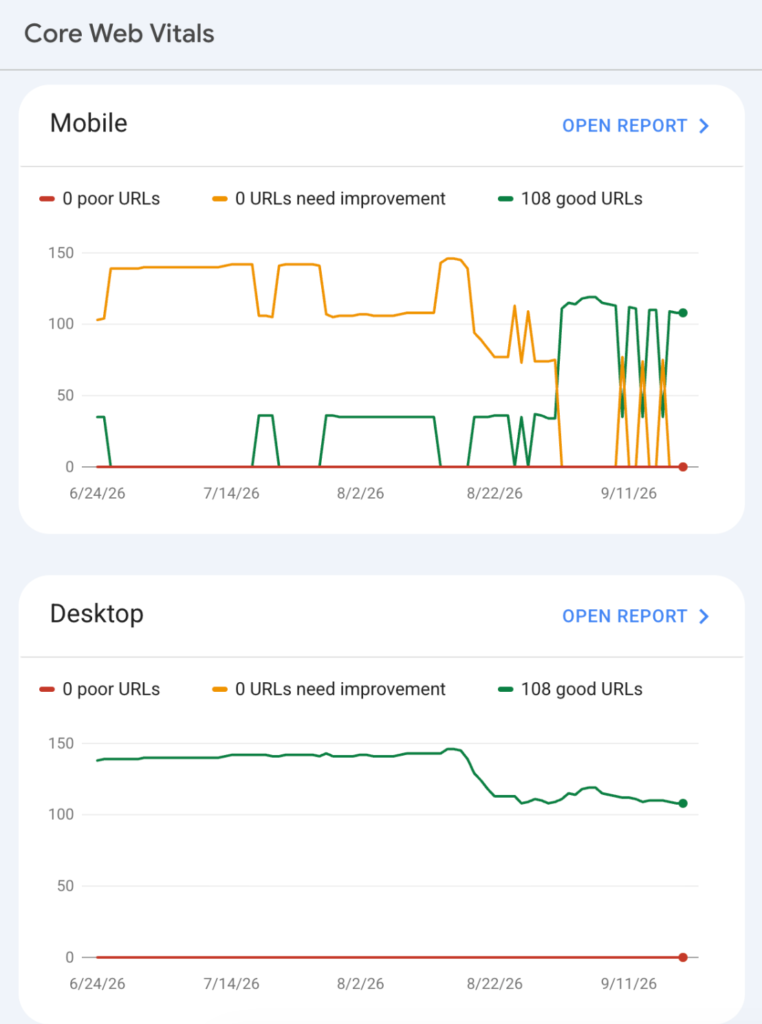Screen dimensions: 762x1024
Task: Click the 8/2/26 date label on Mobile chart
Action: click(x=360, y=493)
